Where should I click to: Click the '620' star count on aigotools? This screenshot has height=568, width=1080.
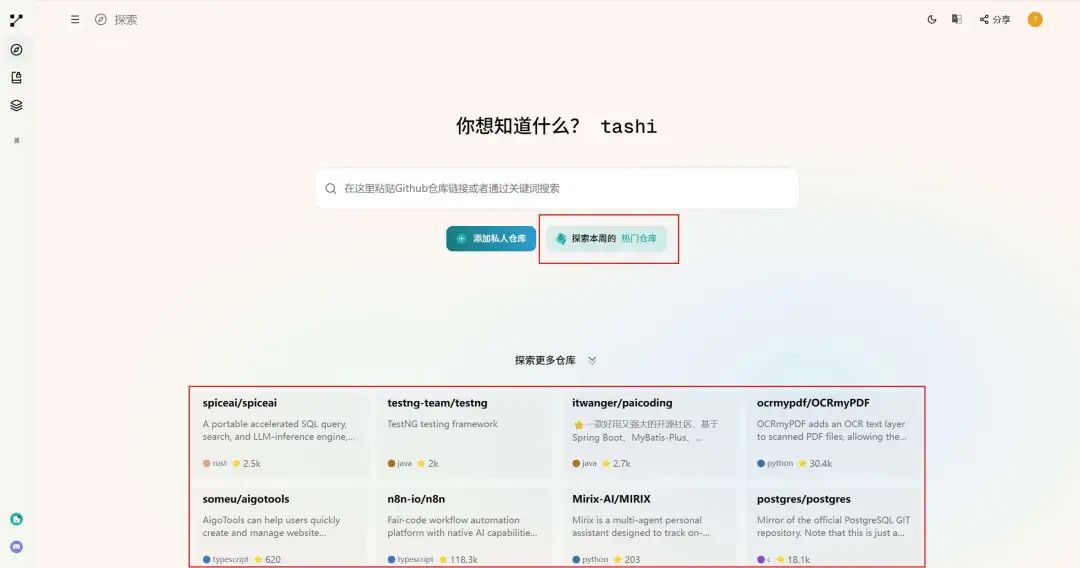(x=273, y=559)
